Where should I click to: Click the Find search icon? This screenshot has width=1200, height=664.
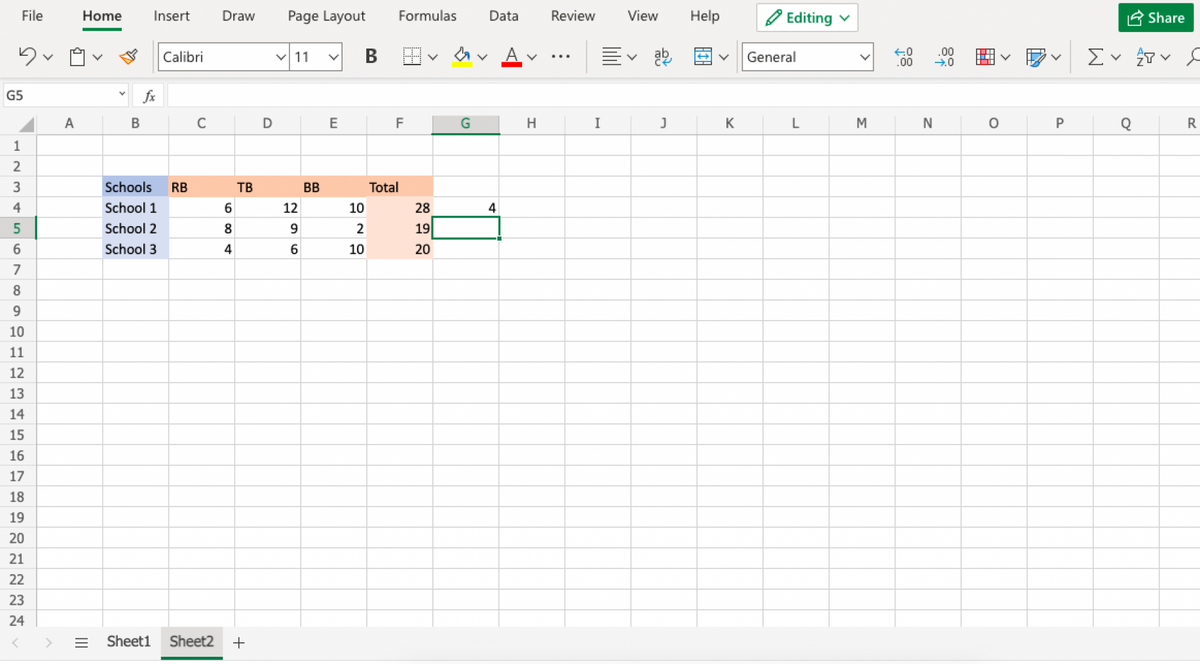coord(1191,57)
